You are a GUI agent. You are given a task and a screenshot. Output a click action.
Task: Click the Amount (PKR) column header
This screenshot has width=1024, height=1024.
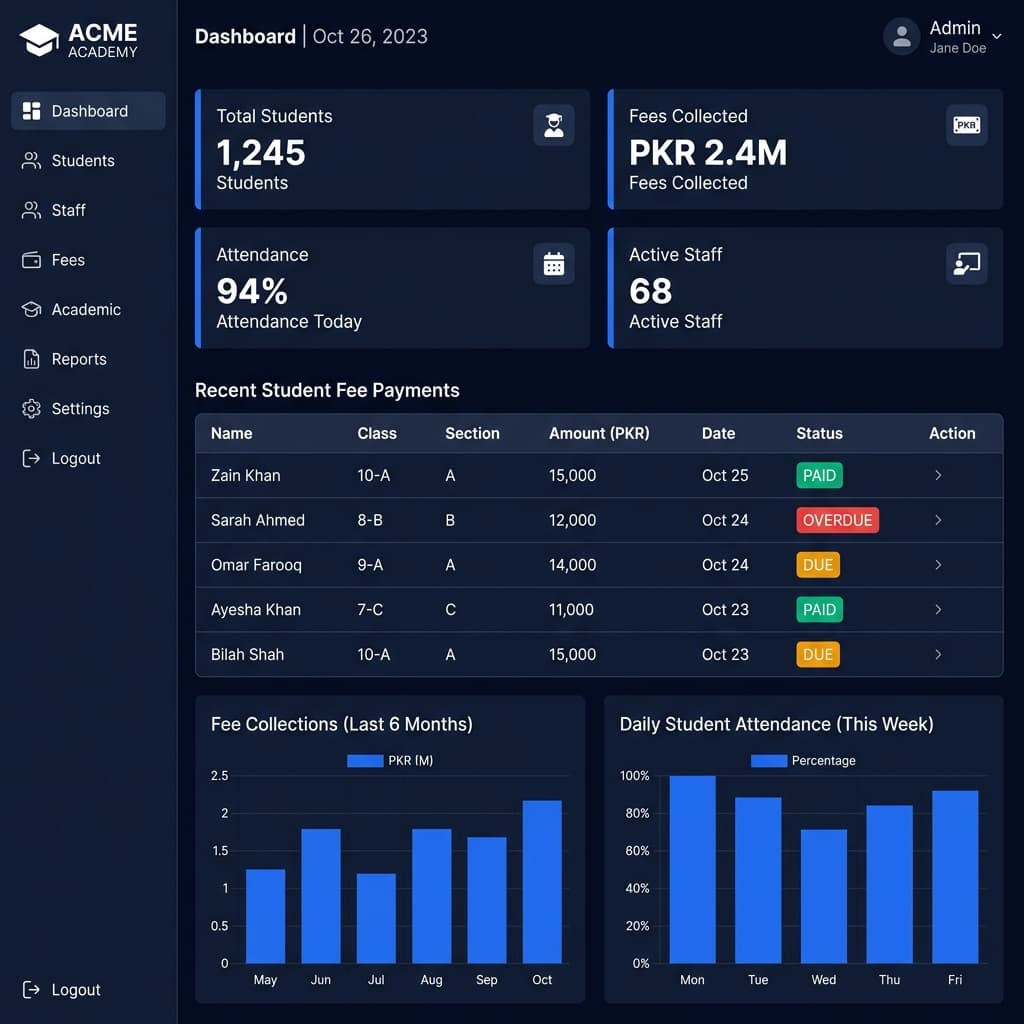click(x=599, y=434)
